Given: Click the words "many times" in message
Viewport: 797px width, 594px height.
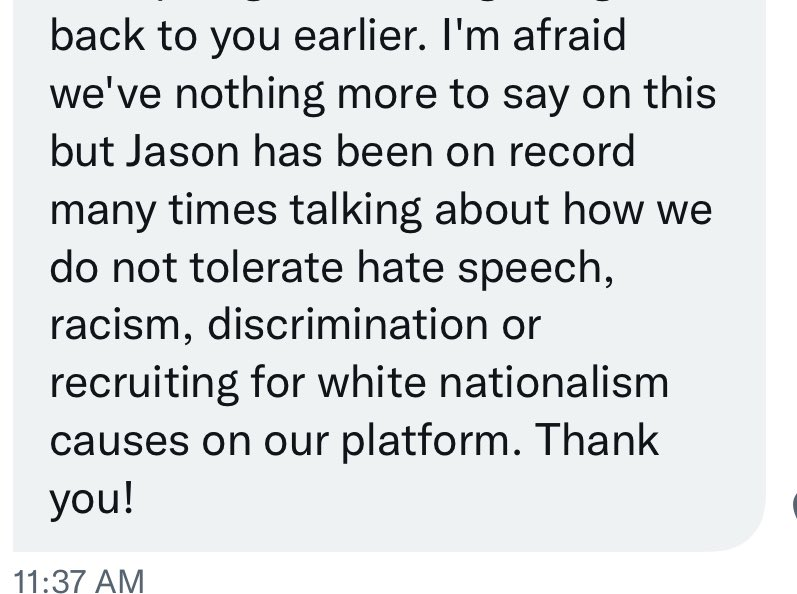Looking at the screenshot, I should click(x=164, y=210).
